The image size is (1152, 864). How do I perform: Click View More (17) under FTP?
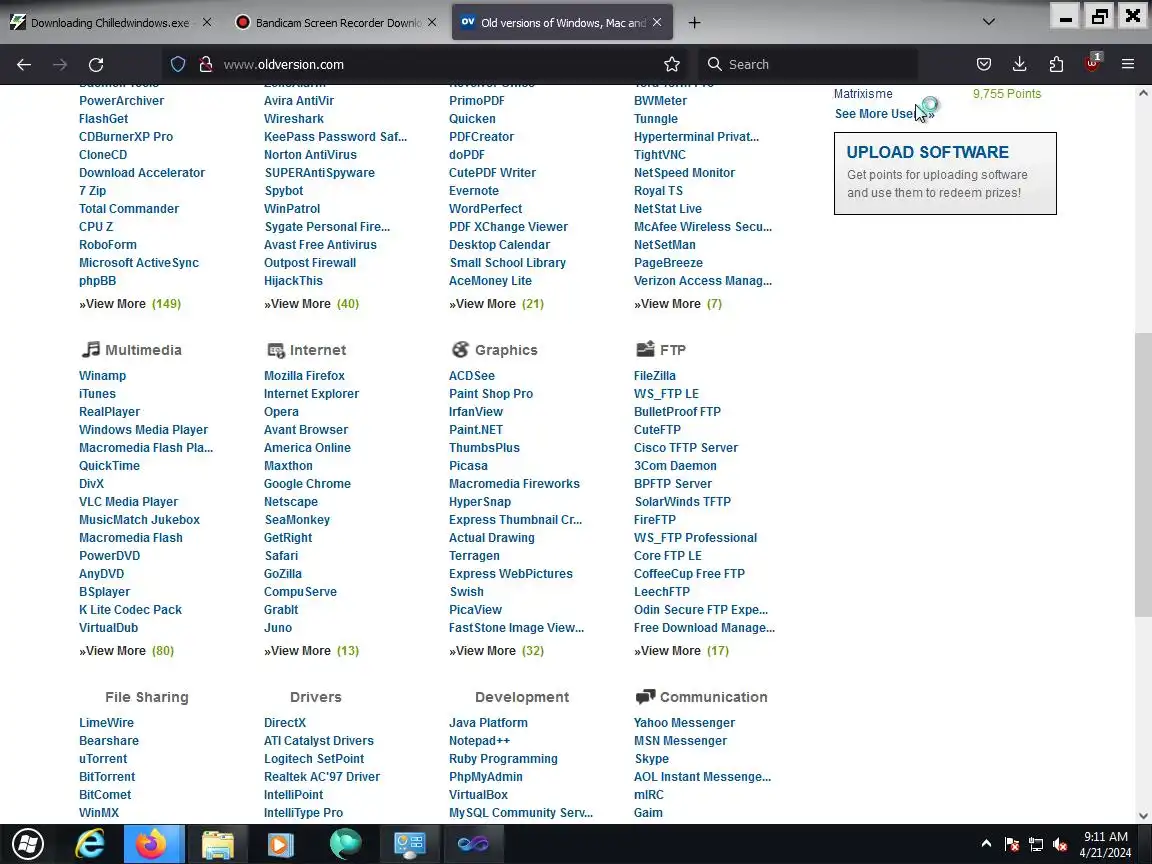tap(681, 651)
